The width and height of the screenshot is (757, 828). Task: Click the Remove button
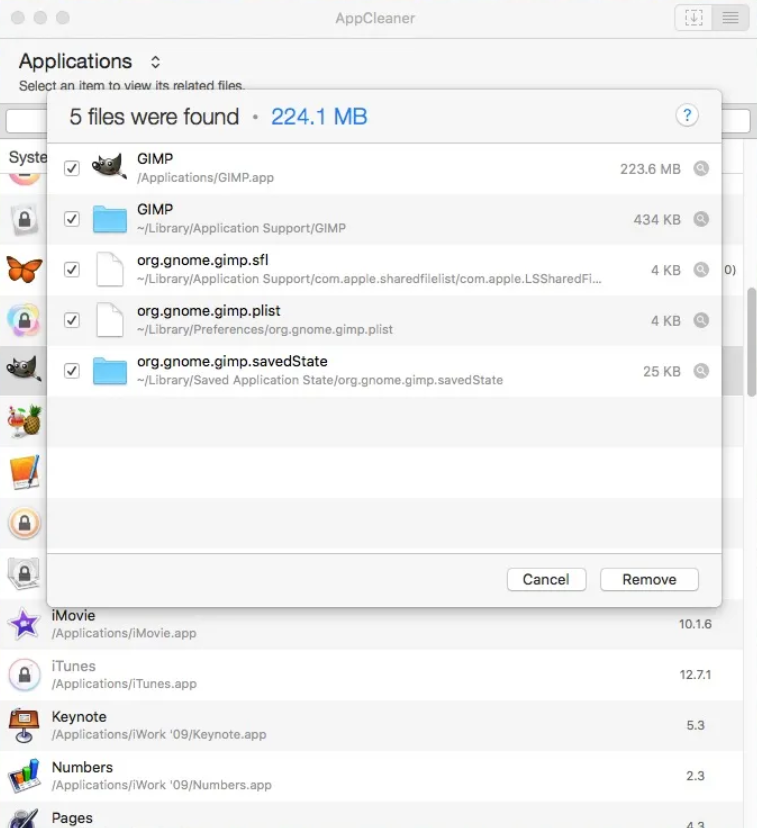(649, 579)
